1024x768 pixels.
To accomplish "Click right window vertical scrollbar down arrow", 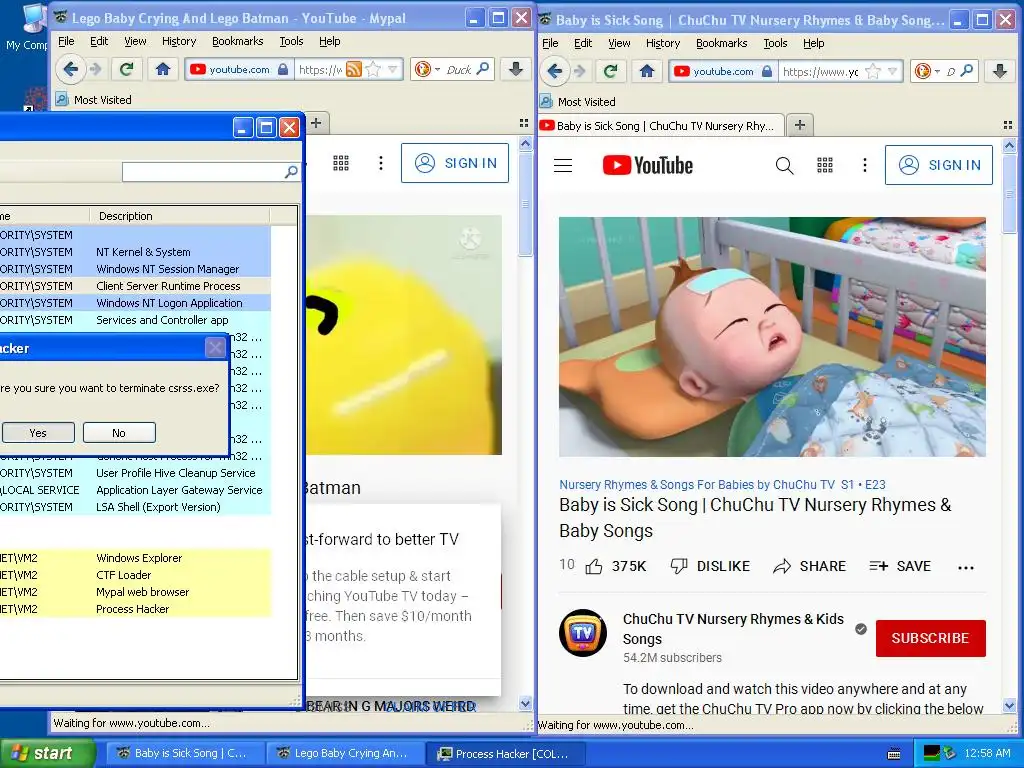I will pos(1009,705).
